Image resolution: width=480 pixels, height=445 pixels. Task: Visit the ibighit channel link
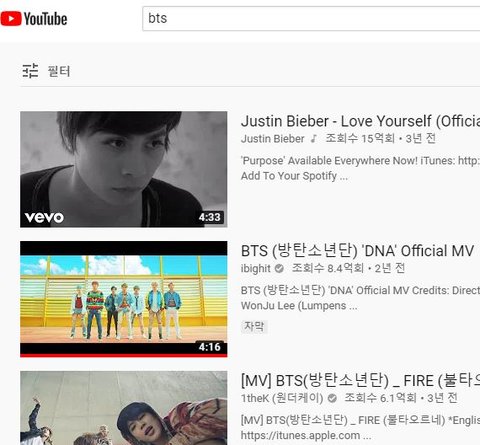tap(256, 268)
